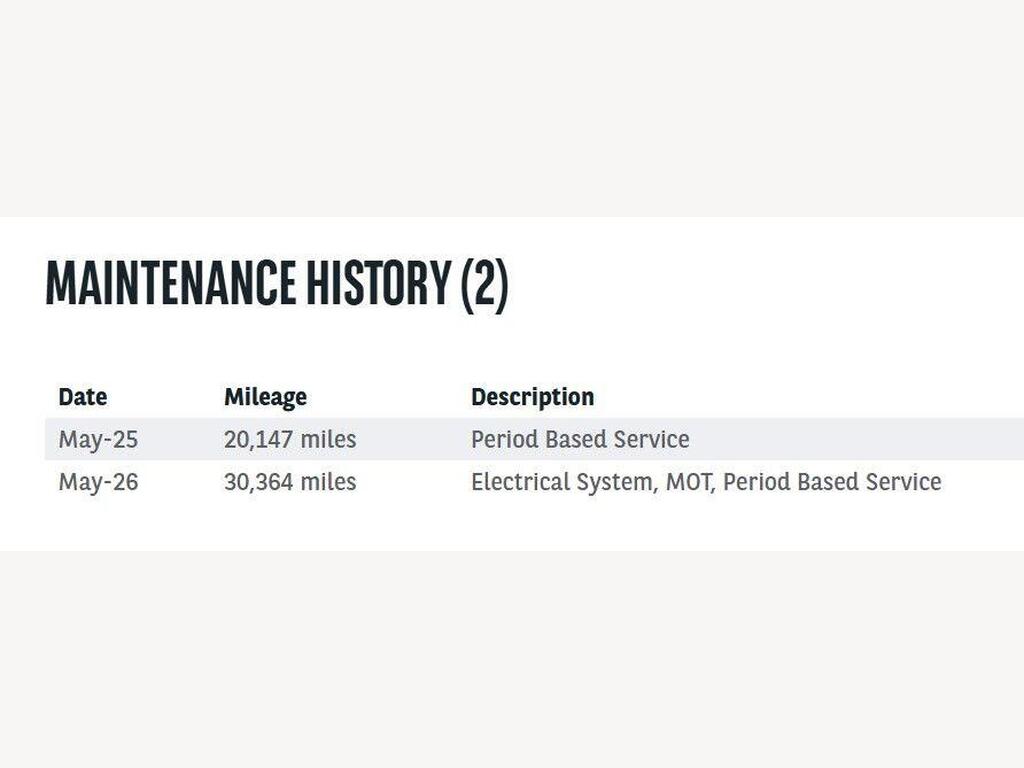Select the Description column header
The image size is (1024, 768).
[x=532, y=398]
